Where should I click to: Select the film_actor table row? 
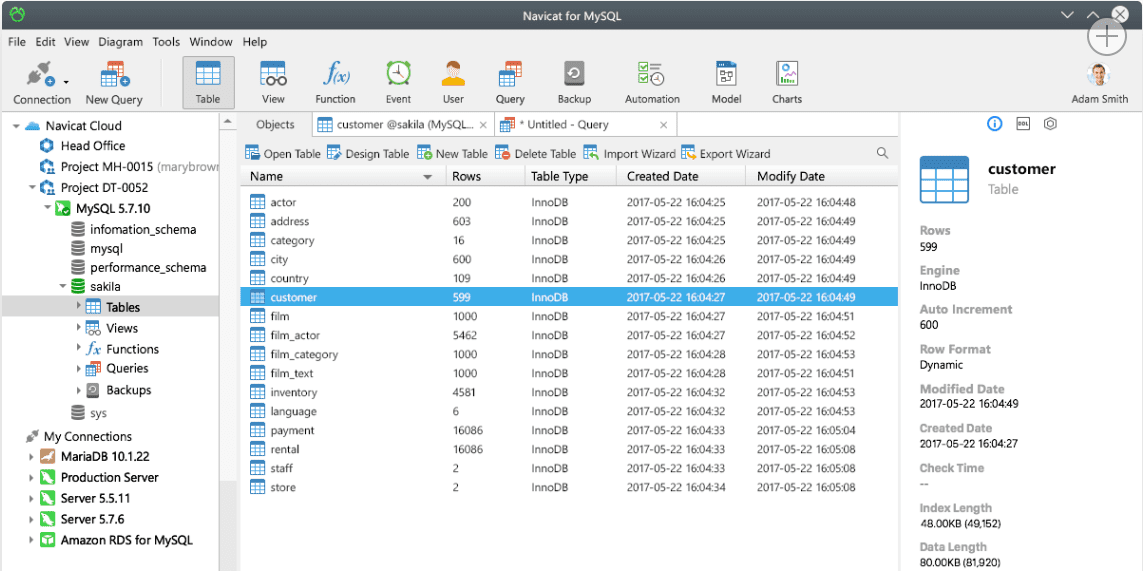569,335
